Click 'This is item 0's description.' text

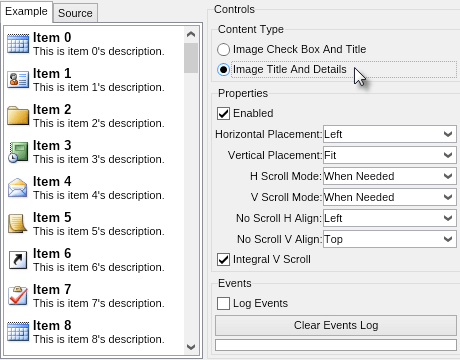(99, 51)
